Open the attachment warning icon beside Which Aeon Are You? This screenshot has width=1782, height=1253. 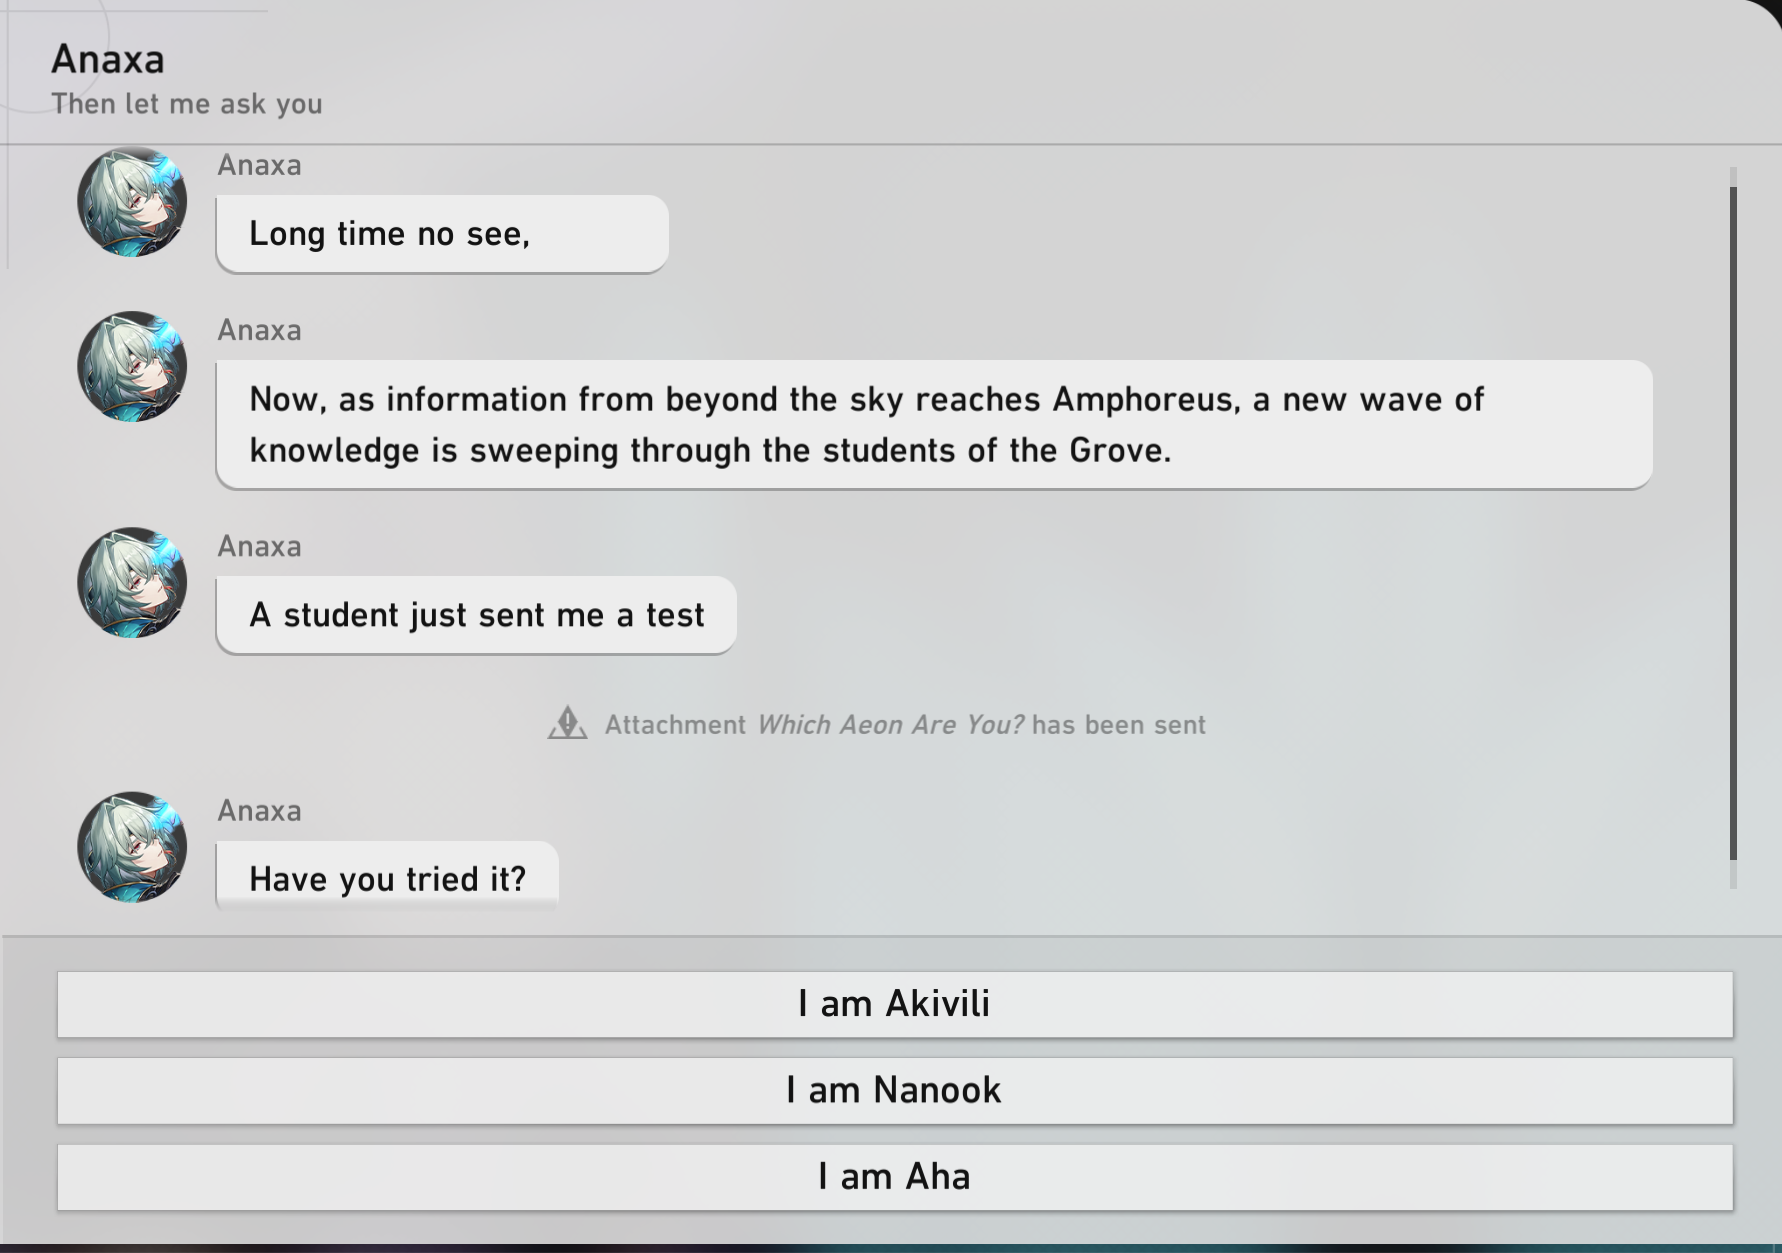[x=567, y=723]
